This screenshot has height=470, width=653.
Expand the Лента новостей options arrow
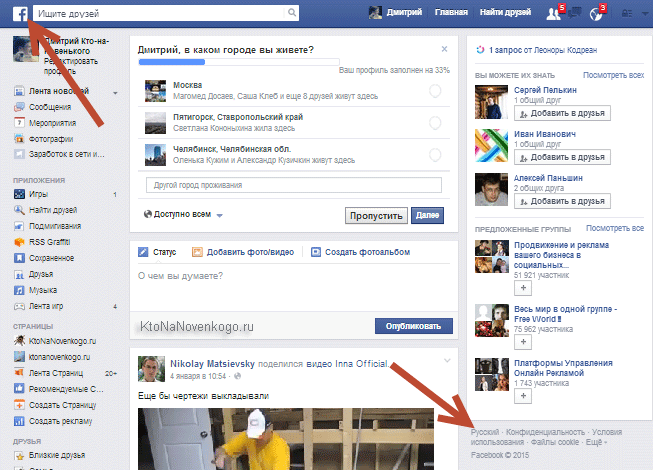(116, 92)
